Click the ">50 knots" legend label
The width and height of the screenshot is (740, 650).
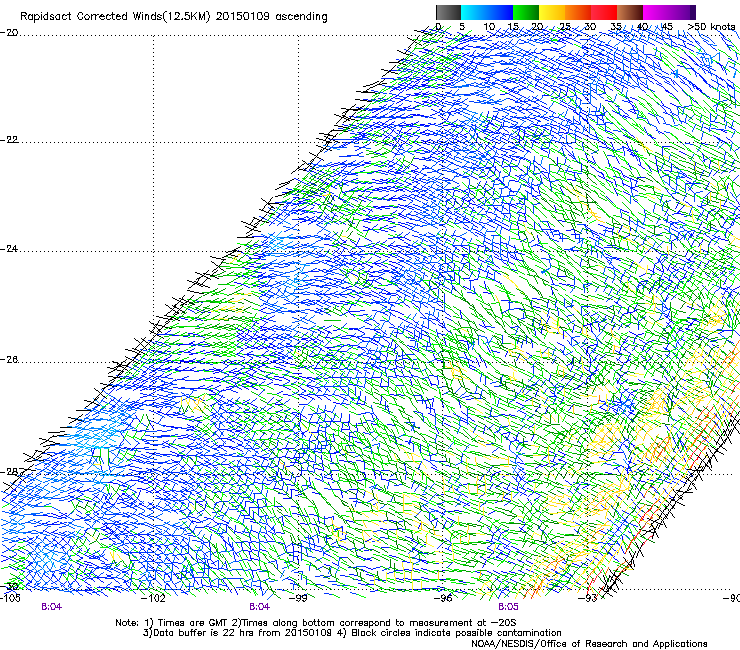[712, 27]
